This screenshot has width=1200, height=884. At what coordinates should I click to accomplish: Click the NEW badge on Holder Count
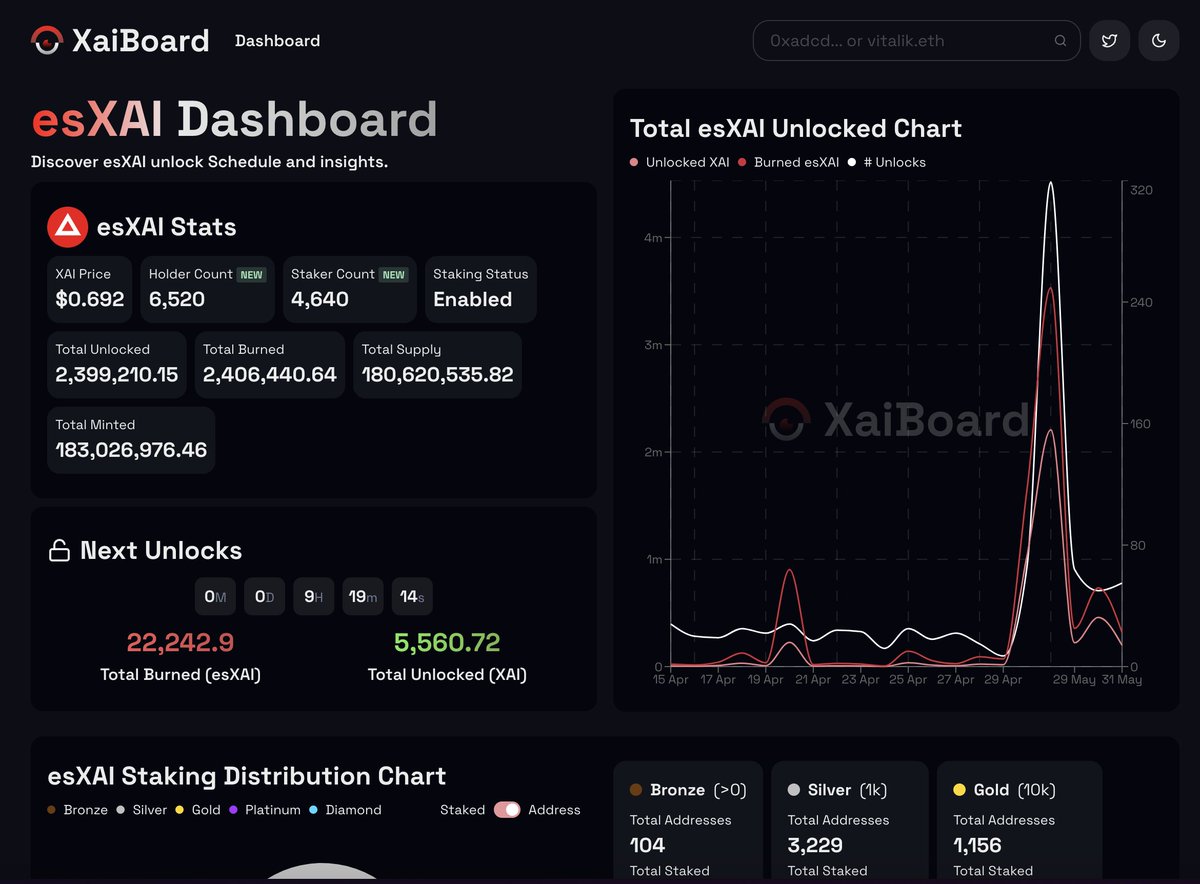251,275
